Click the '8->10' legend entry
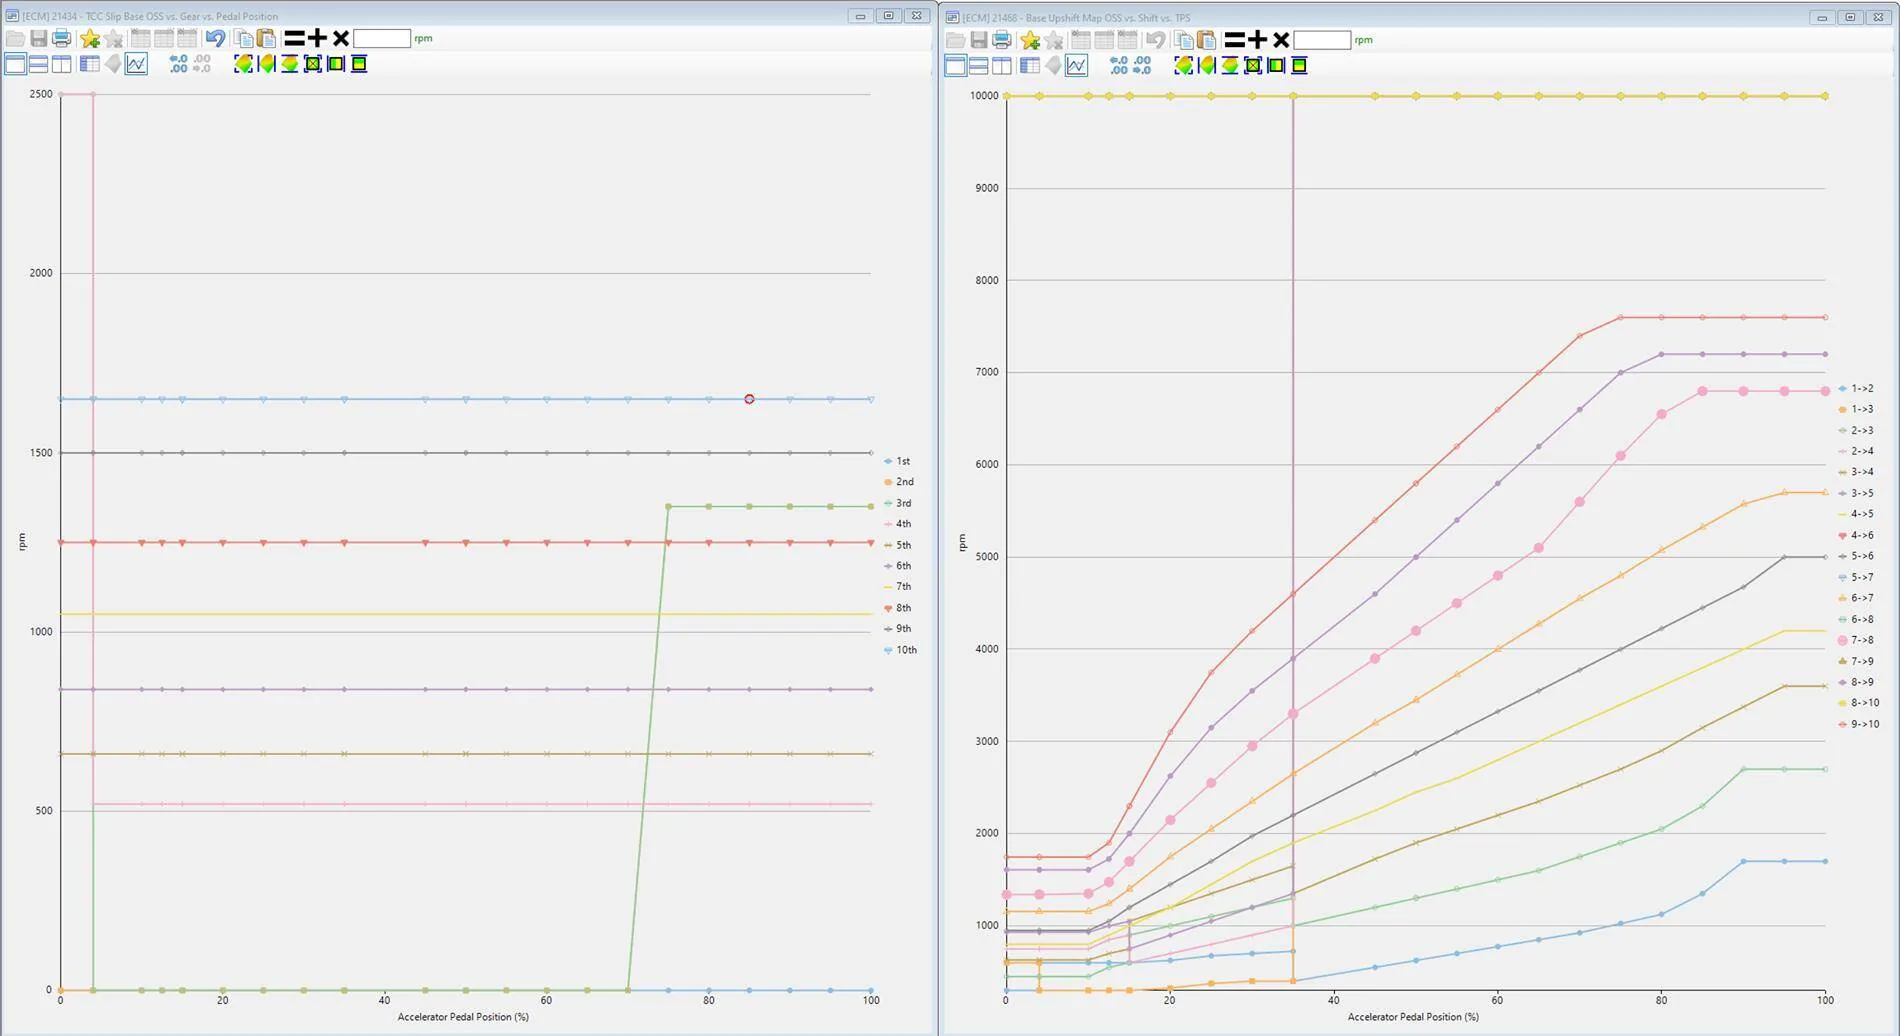Image resolution: width=1900 pixels, height=1036 pixels. pos(1859,703)
